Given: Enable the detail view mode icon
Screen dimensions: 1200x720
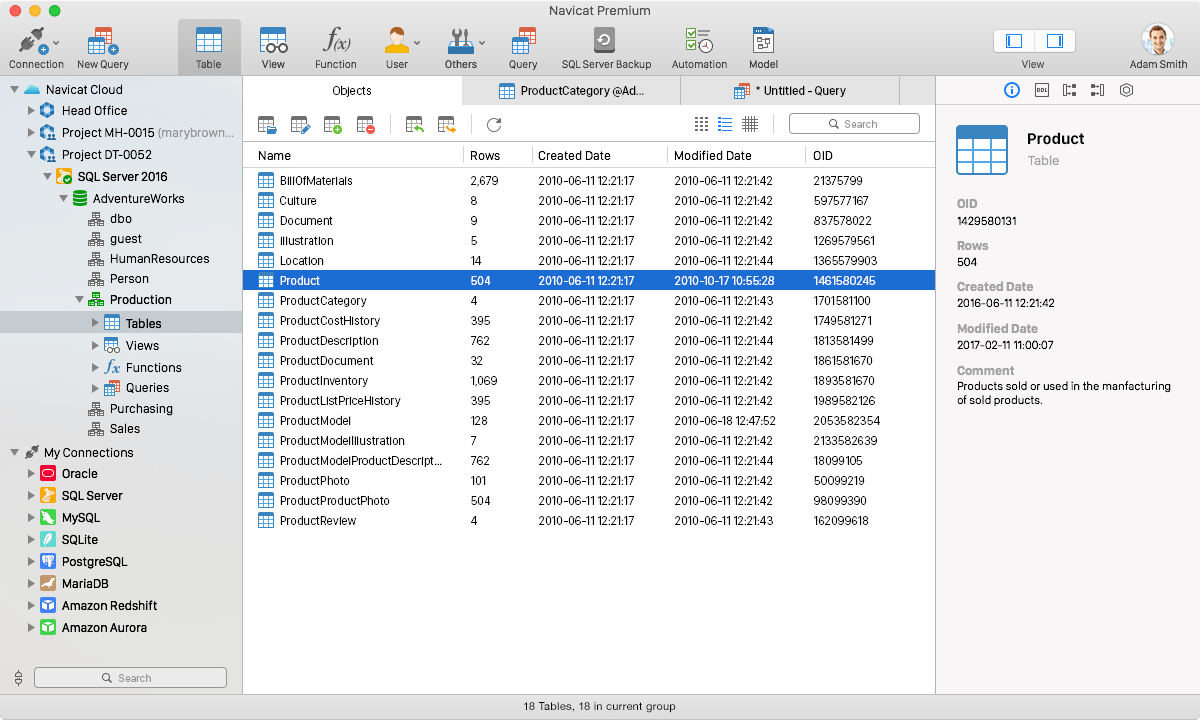Looking at the screenshot, I should (725, 124).
